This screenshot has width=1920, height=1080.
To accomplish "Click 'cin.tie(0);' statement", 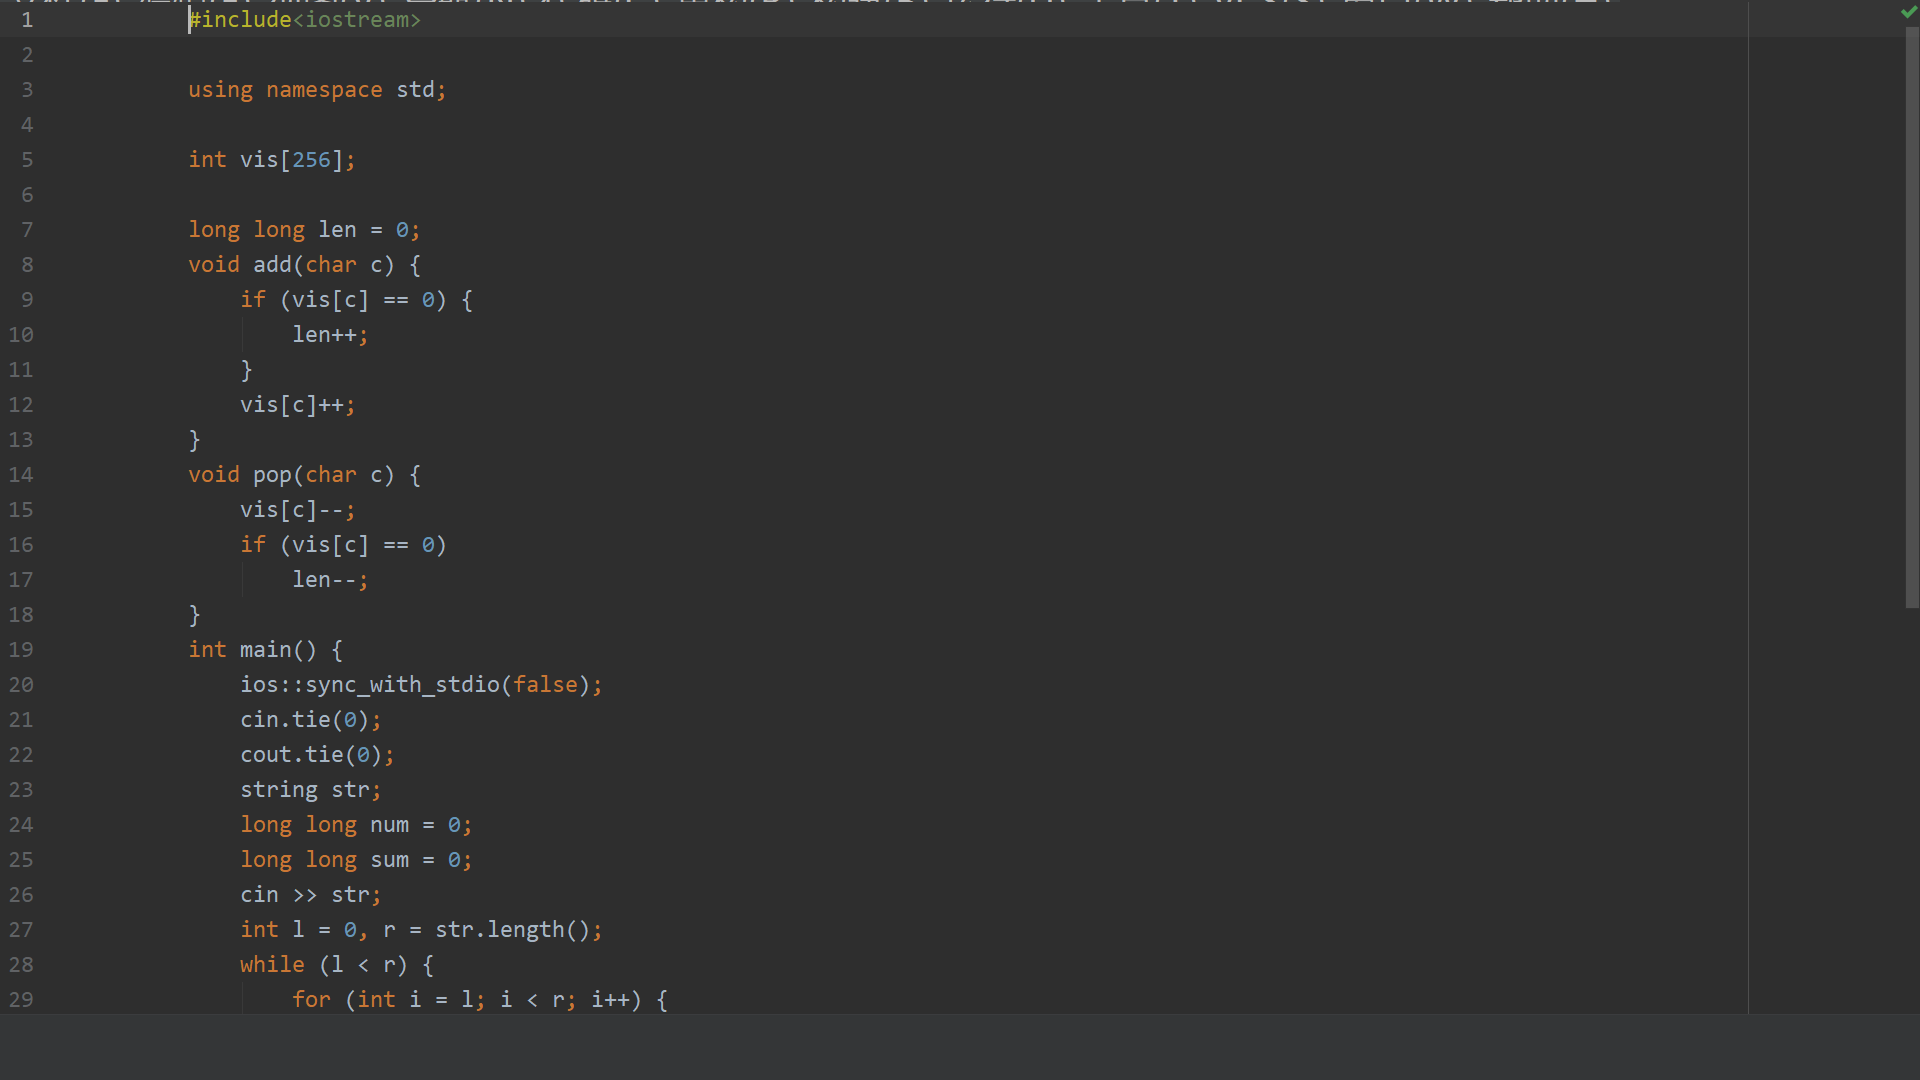I will [311, 720].
